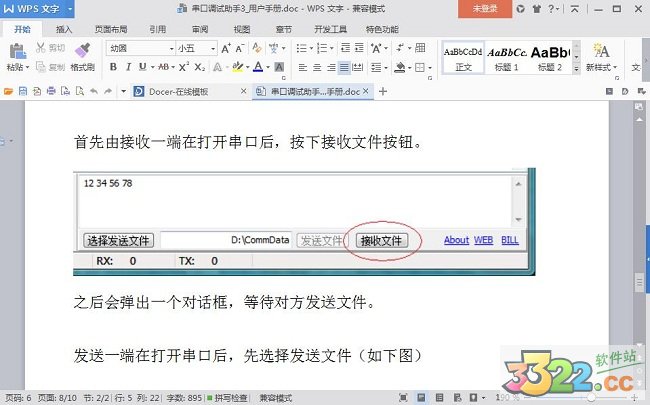Save document via quick access floppy icon
This screenshot has width=650, height=405.
23,91
